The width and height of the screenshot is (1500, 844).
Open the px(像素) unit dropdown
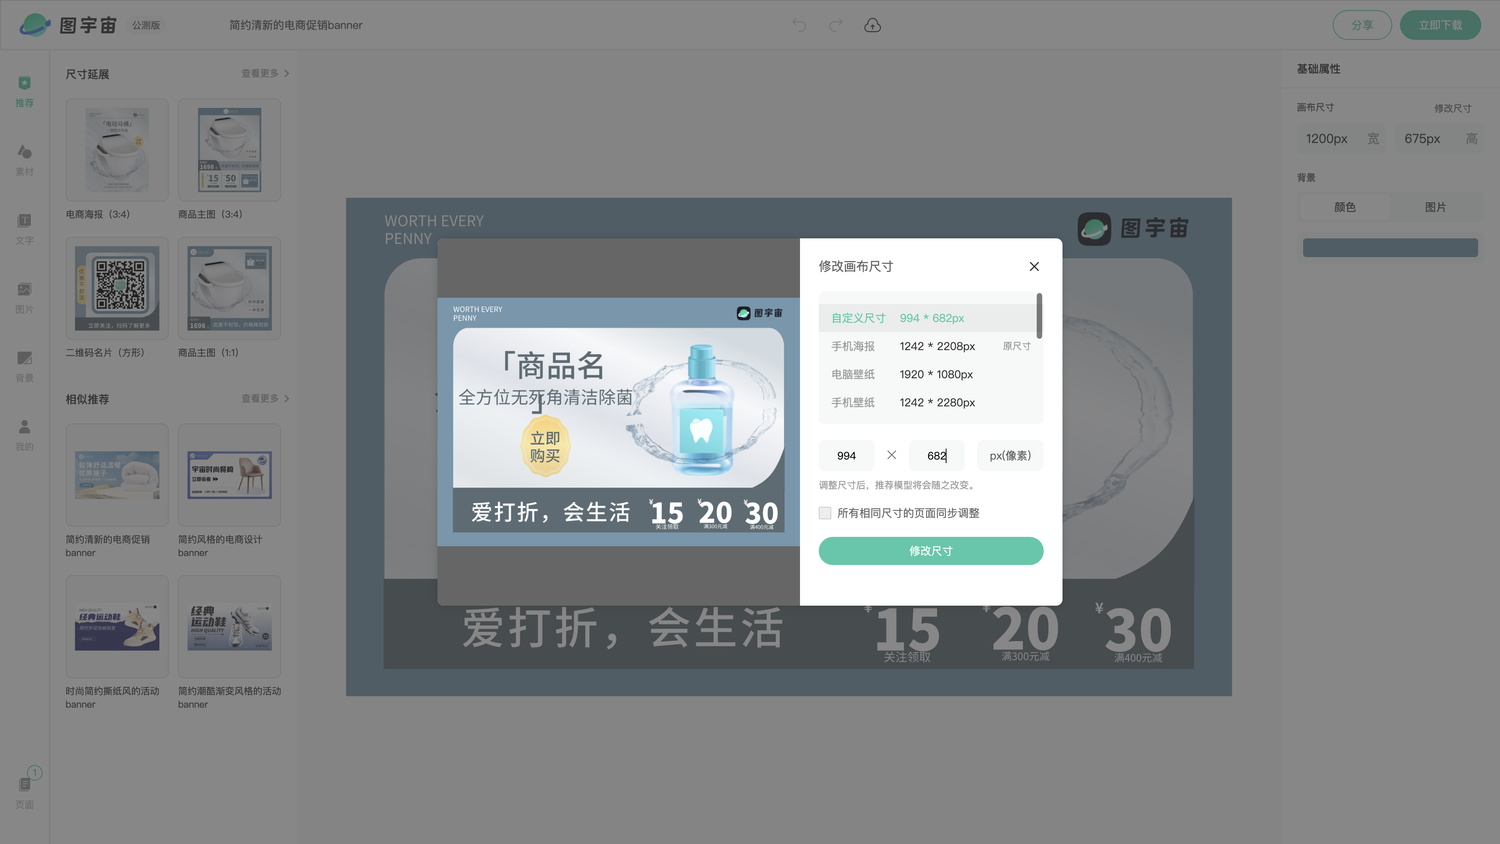pyautogui.click(x=1010, y=455)
